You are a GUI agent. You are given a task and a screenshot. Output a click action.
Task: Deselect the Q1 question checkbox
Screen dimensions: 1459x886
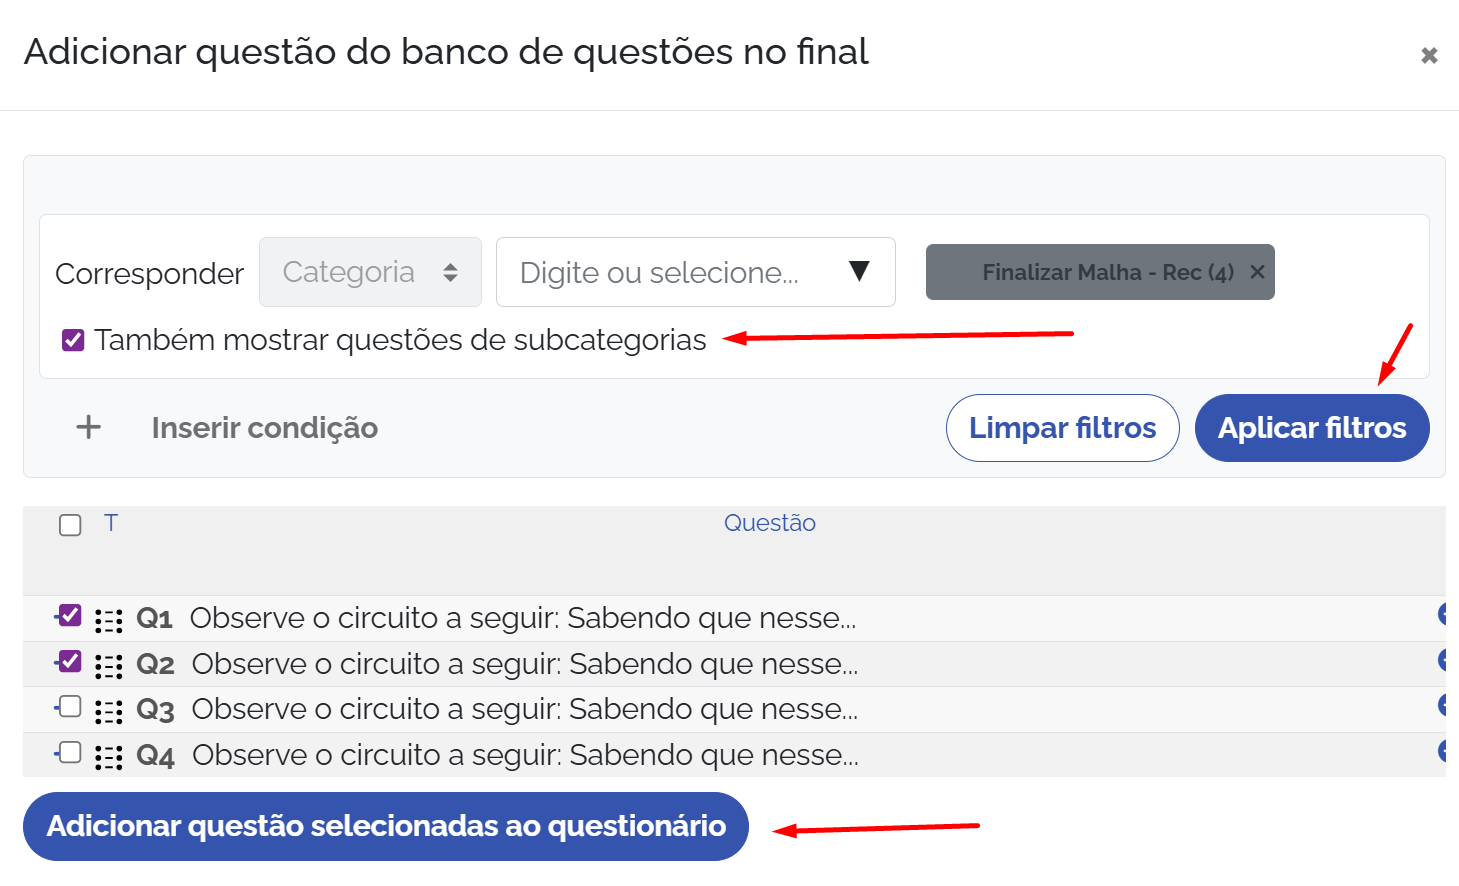[x=70, y=615]
